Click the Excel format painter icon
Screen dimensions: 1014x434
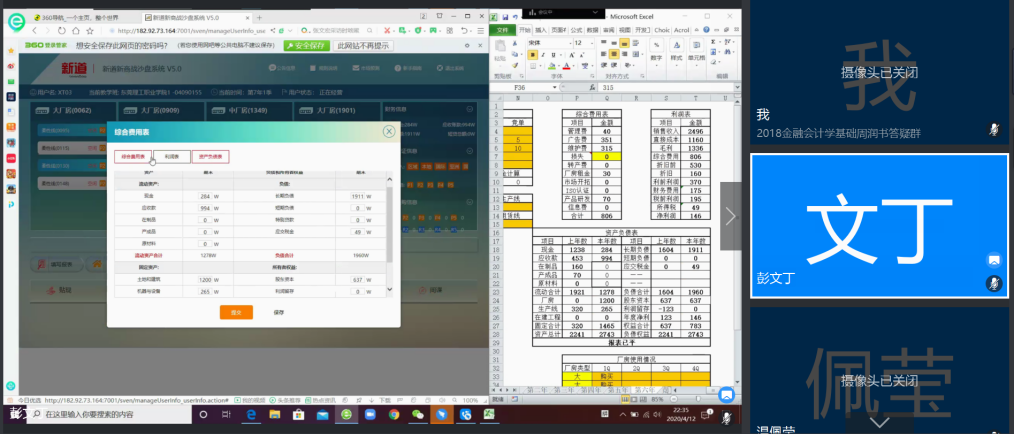tap(513, 67)
